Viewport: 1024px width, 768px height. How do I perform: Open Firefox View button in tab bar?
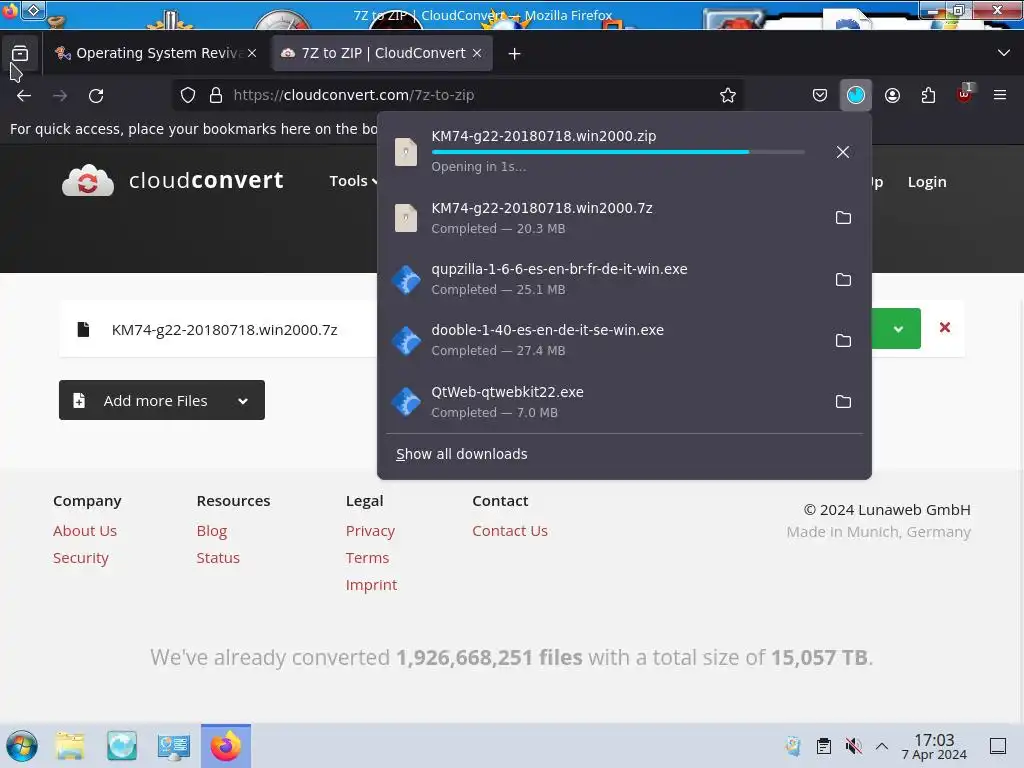(x=20, y=53)
